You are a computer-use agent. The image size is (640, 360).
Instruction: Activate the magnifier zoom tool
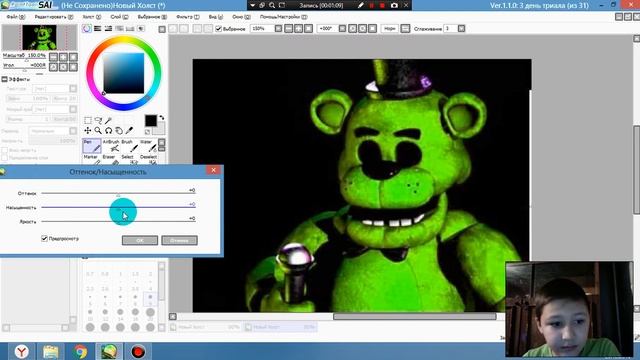tap(98, 131)
